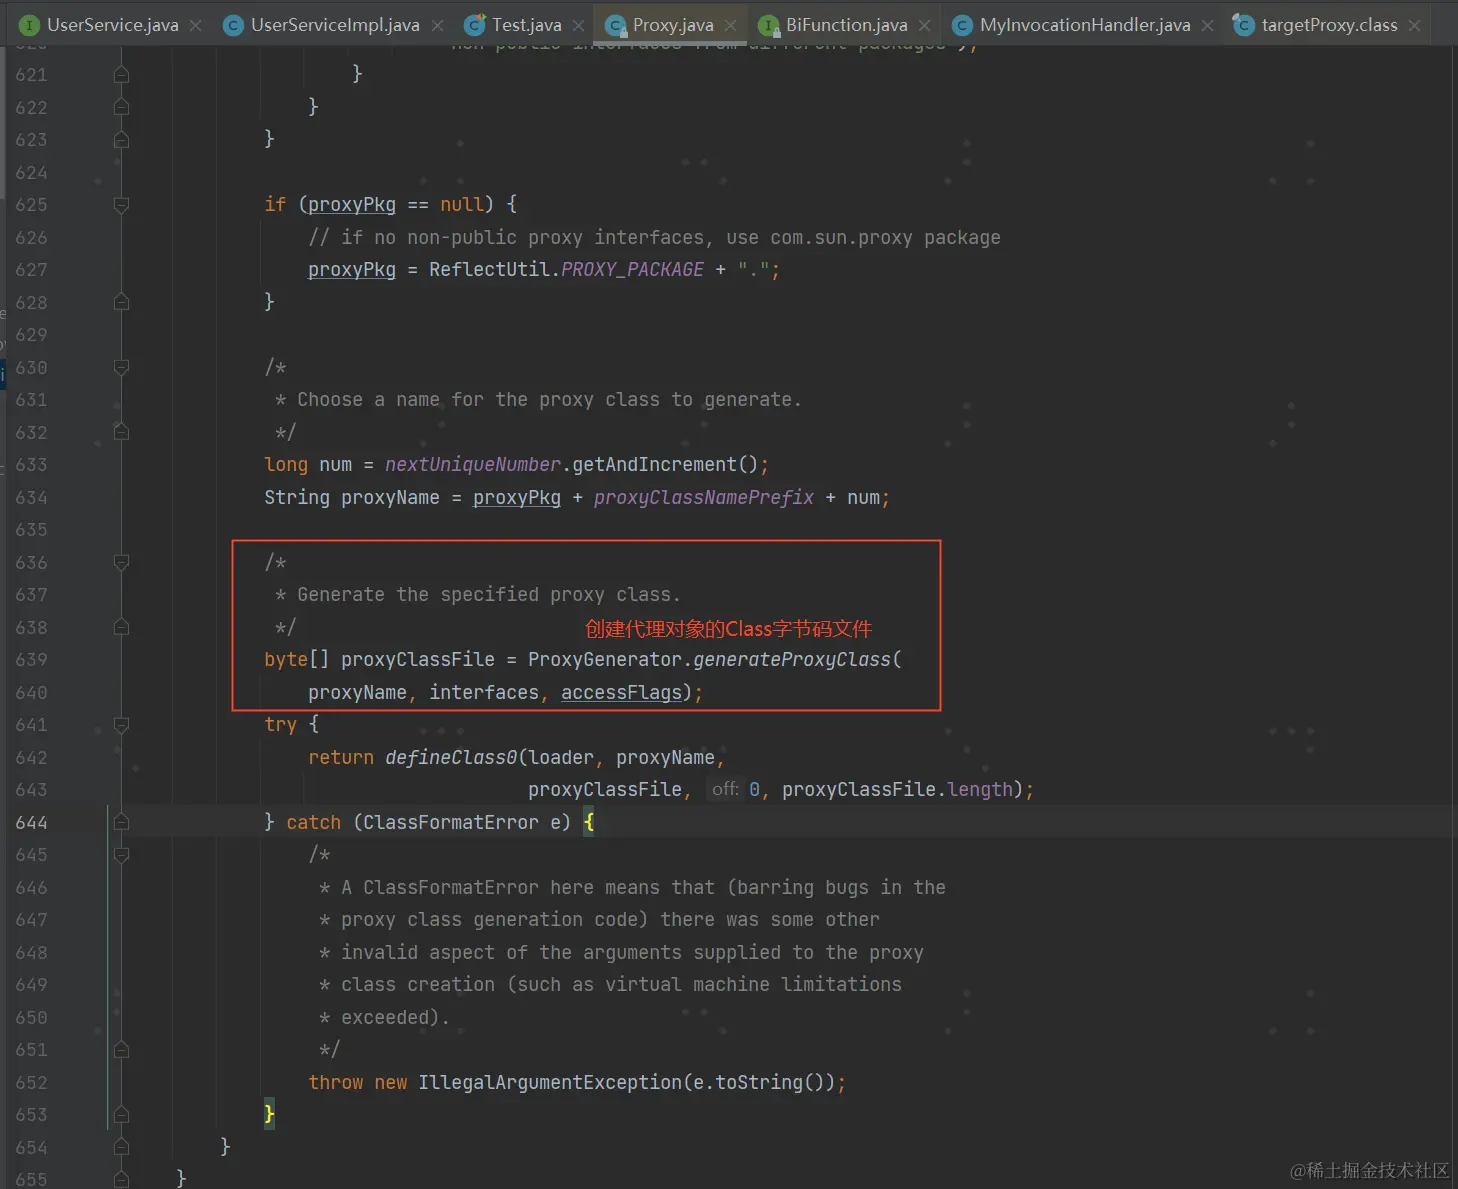Image resolution: width=1458 pixels, height=1189 pixels.
Task: Collapse the comment block starting at line 636
Action: click(x=121, y=563)
